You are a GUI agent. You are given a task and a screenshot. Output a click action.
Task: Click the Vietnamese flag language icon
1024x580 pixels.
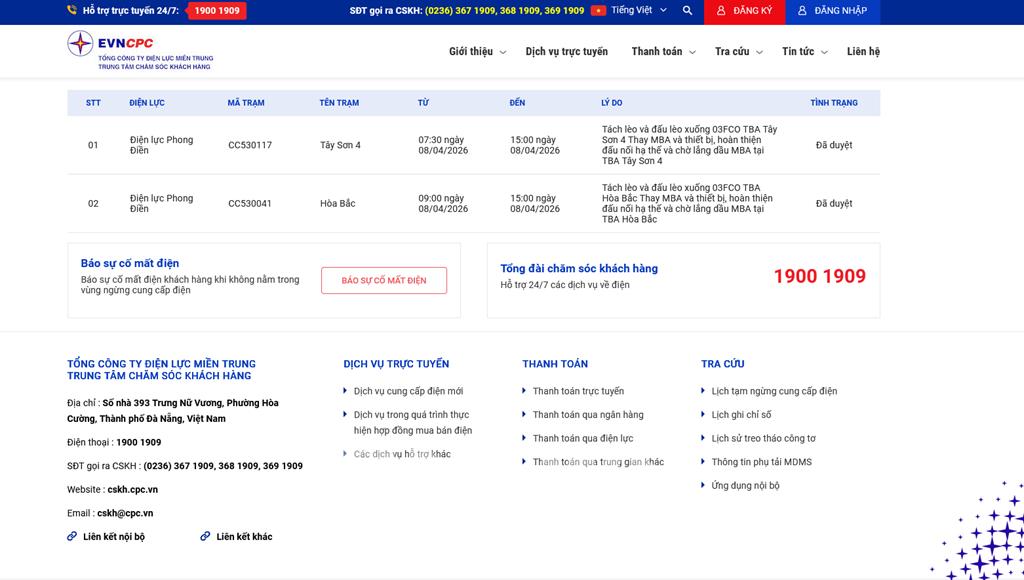[598, 11]
